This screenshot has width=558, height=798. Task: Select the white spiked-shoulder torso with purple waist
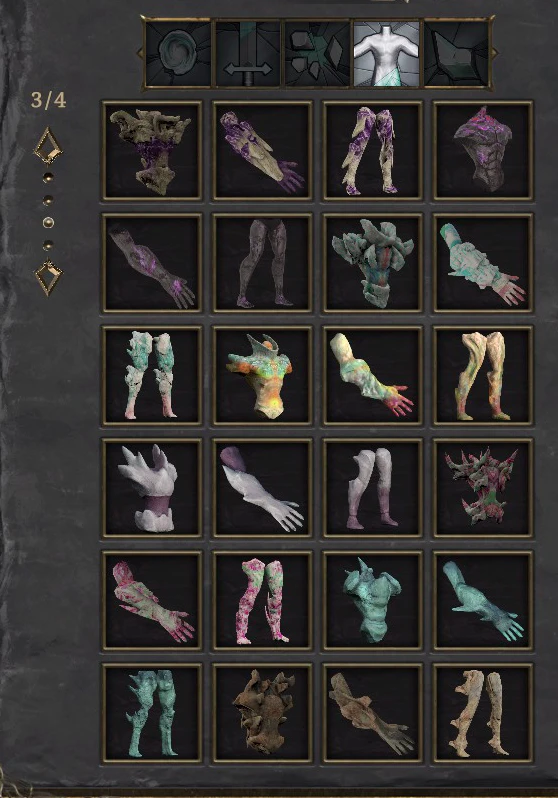point(152,488)
